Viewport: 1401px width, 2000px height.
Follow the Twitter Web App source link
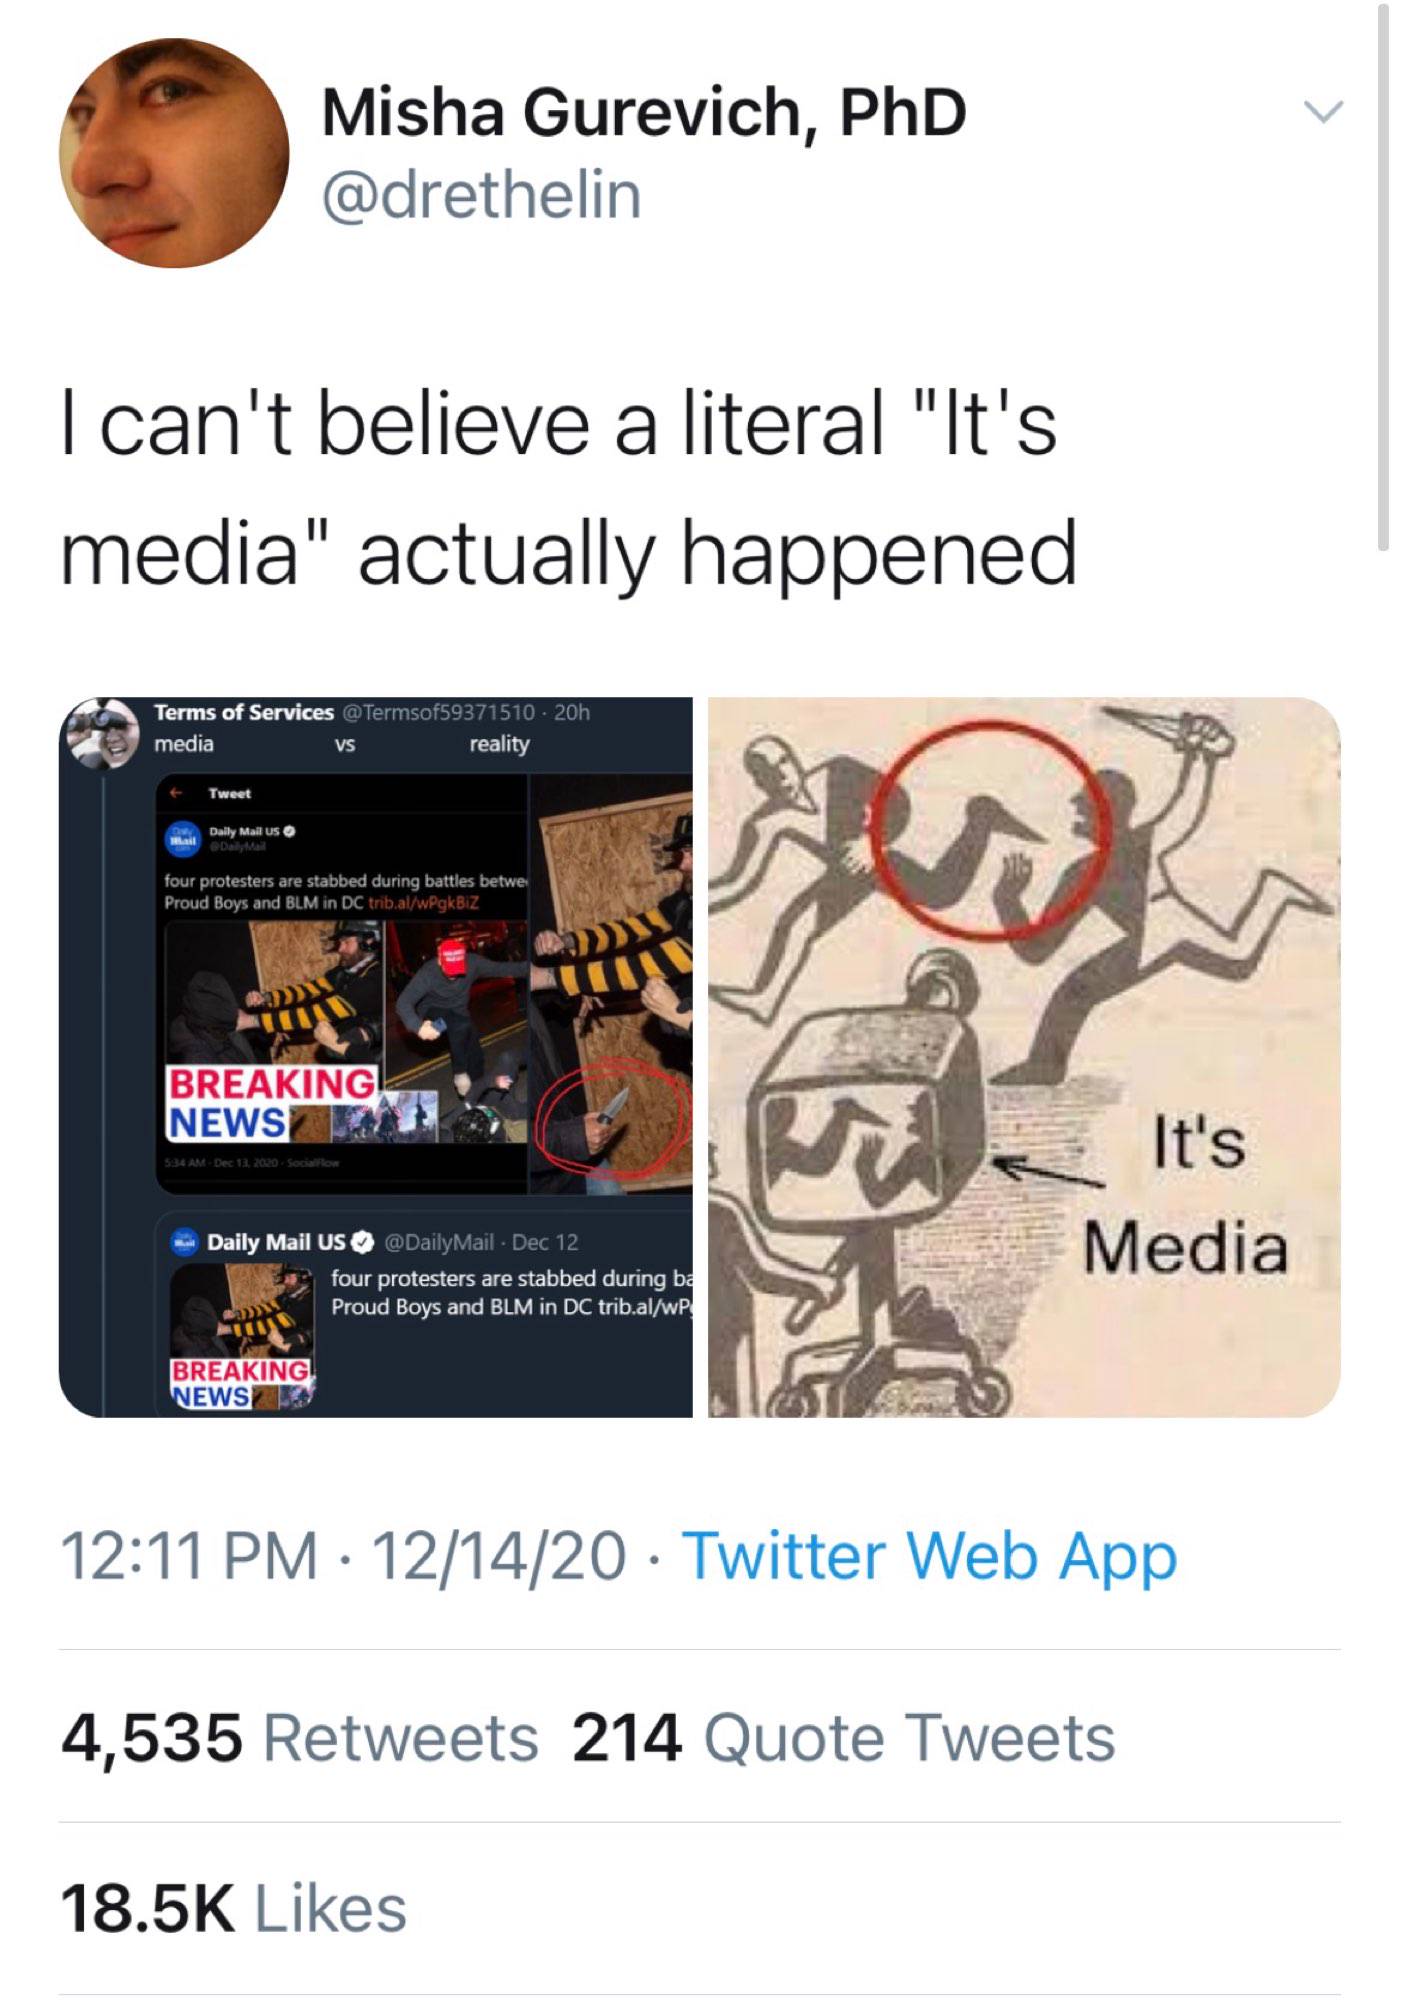(x=929, y=1557)
